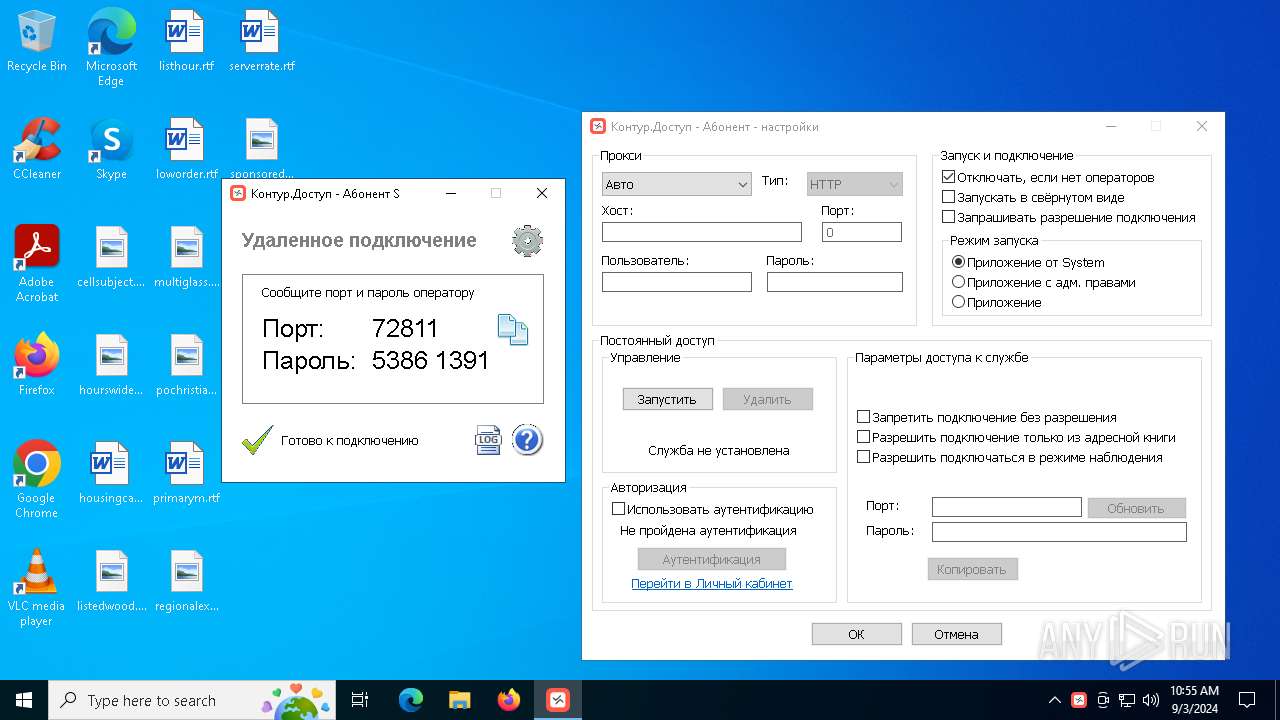
Task: Launch Adobe Acrobat desktop shortcut
Action: click(x=37, y=264)
